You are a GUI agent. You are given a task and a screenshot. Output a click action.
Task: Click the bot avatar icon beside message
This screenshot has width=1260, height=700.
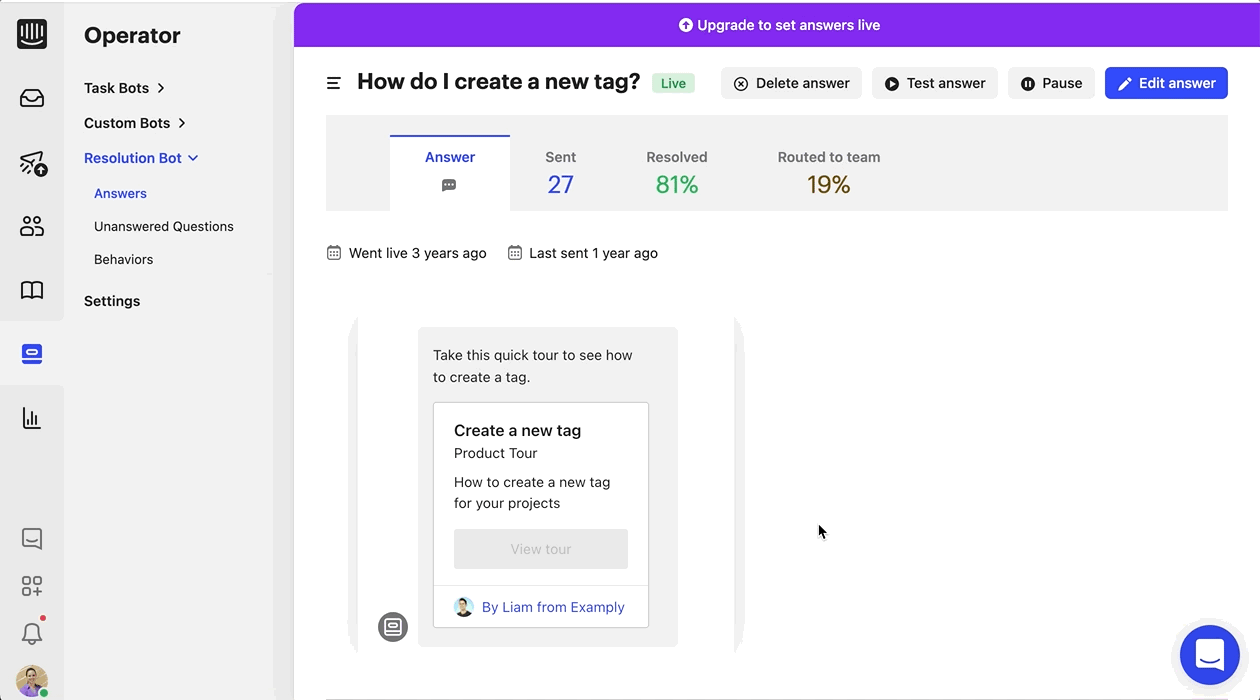(x=393, y=627)
